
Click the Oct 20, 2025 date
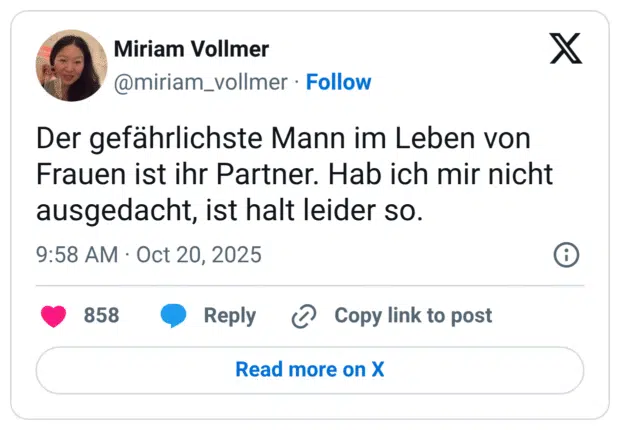pos(199,255)
